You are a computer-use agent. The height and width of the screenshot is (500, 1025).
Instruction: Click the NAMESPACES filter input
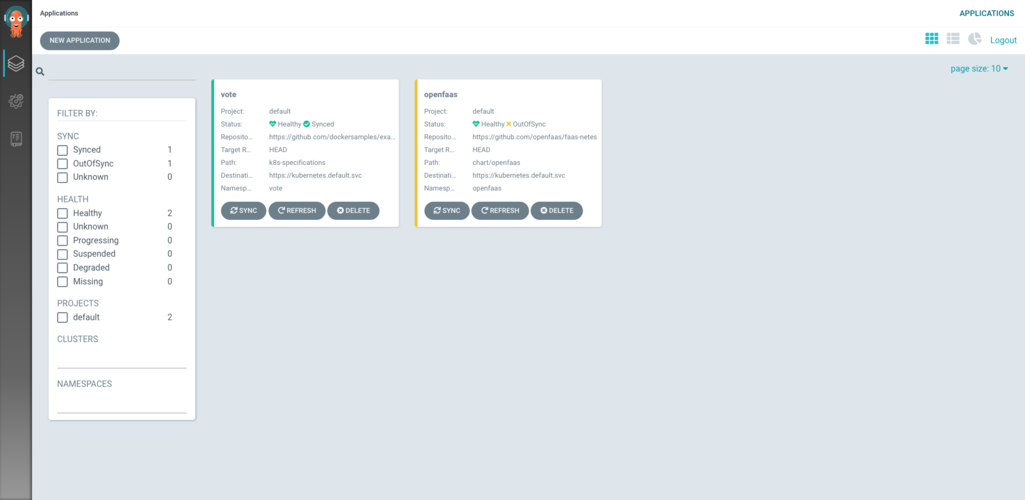point(122,404)
